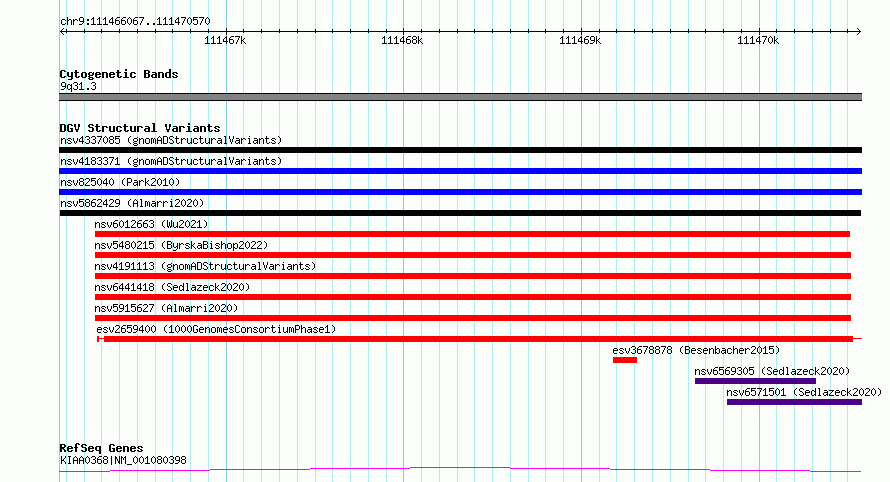
Task: Open the KIAA0368|NM_001080398 gene label
Action: pos(123,460)
